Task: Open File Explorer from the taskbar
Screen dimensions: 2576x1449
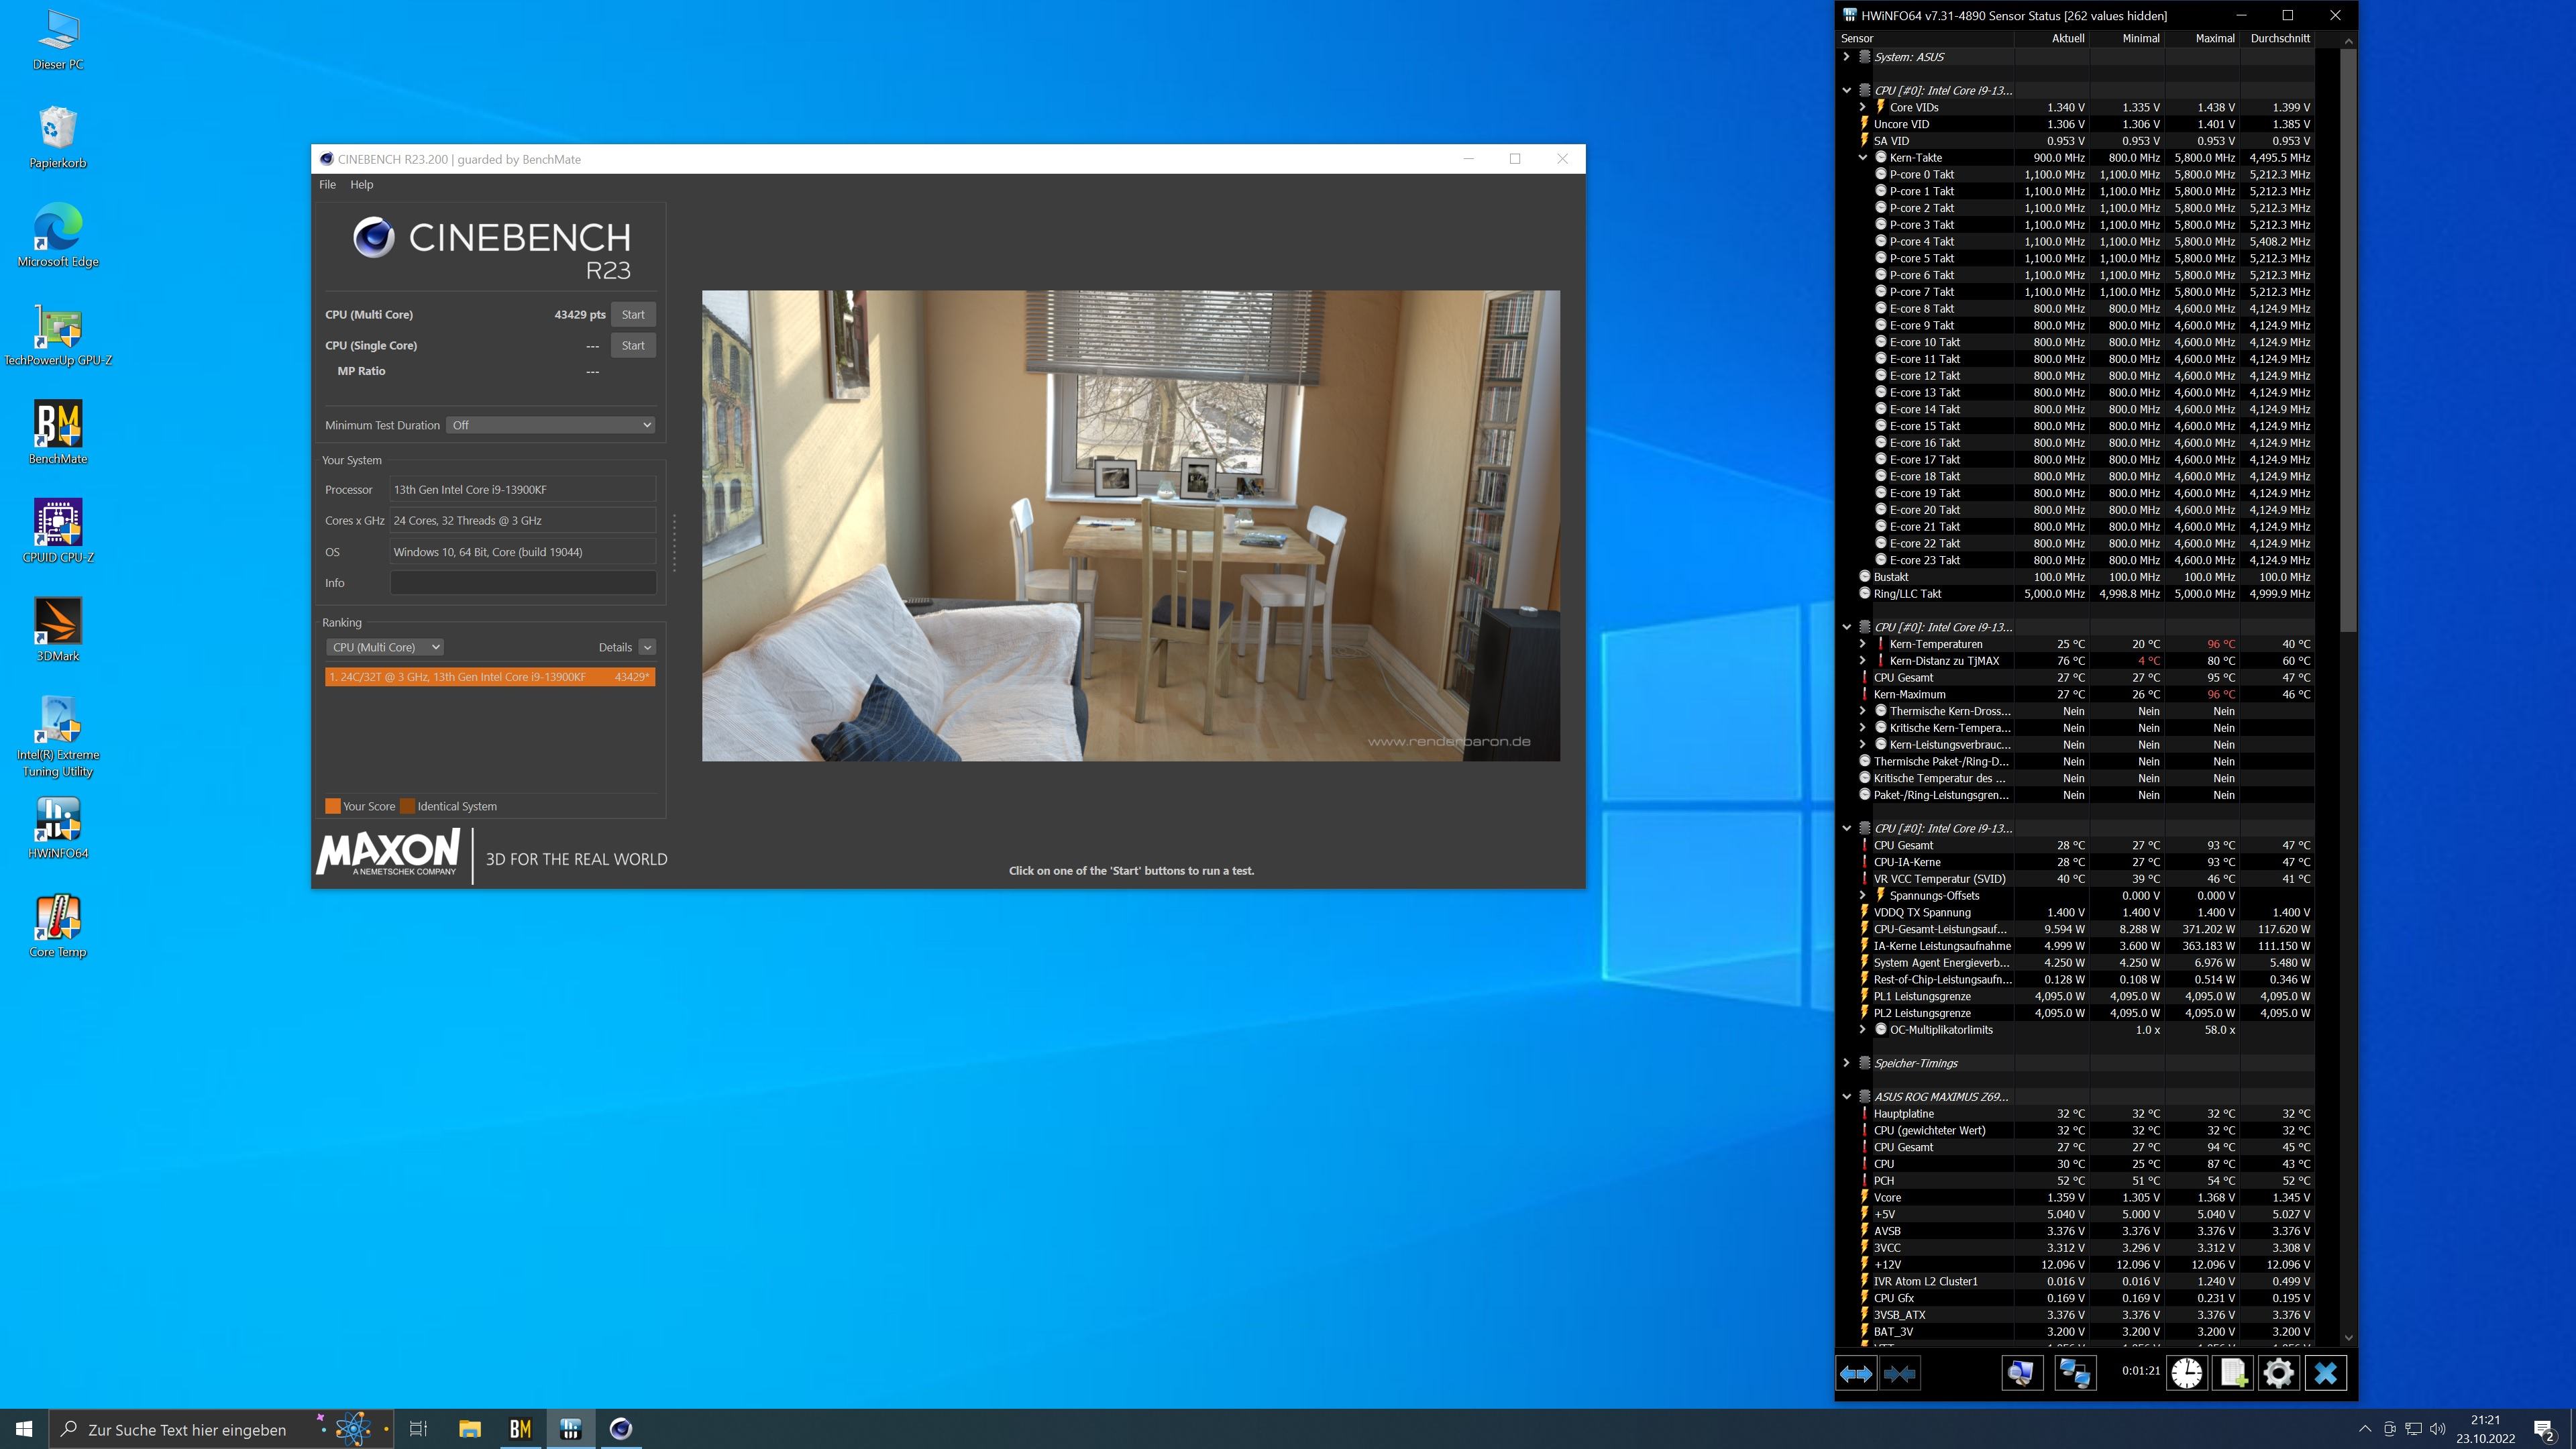Action: (470, 1429)
